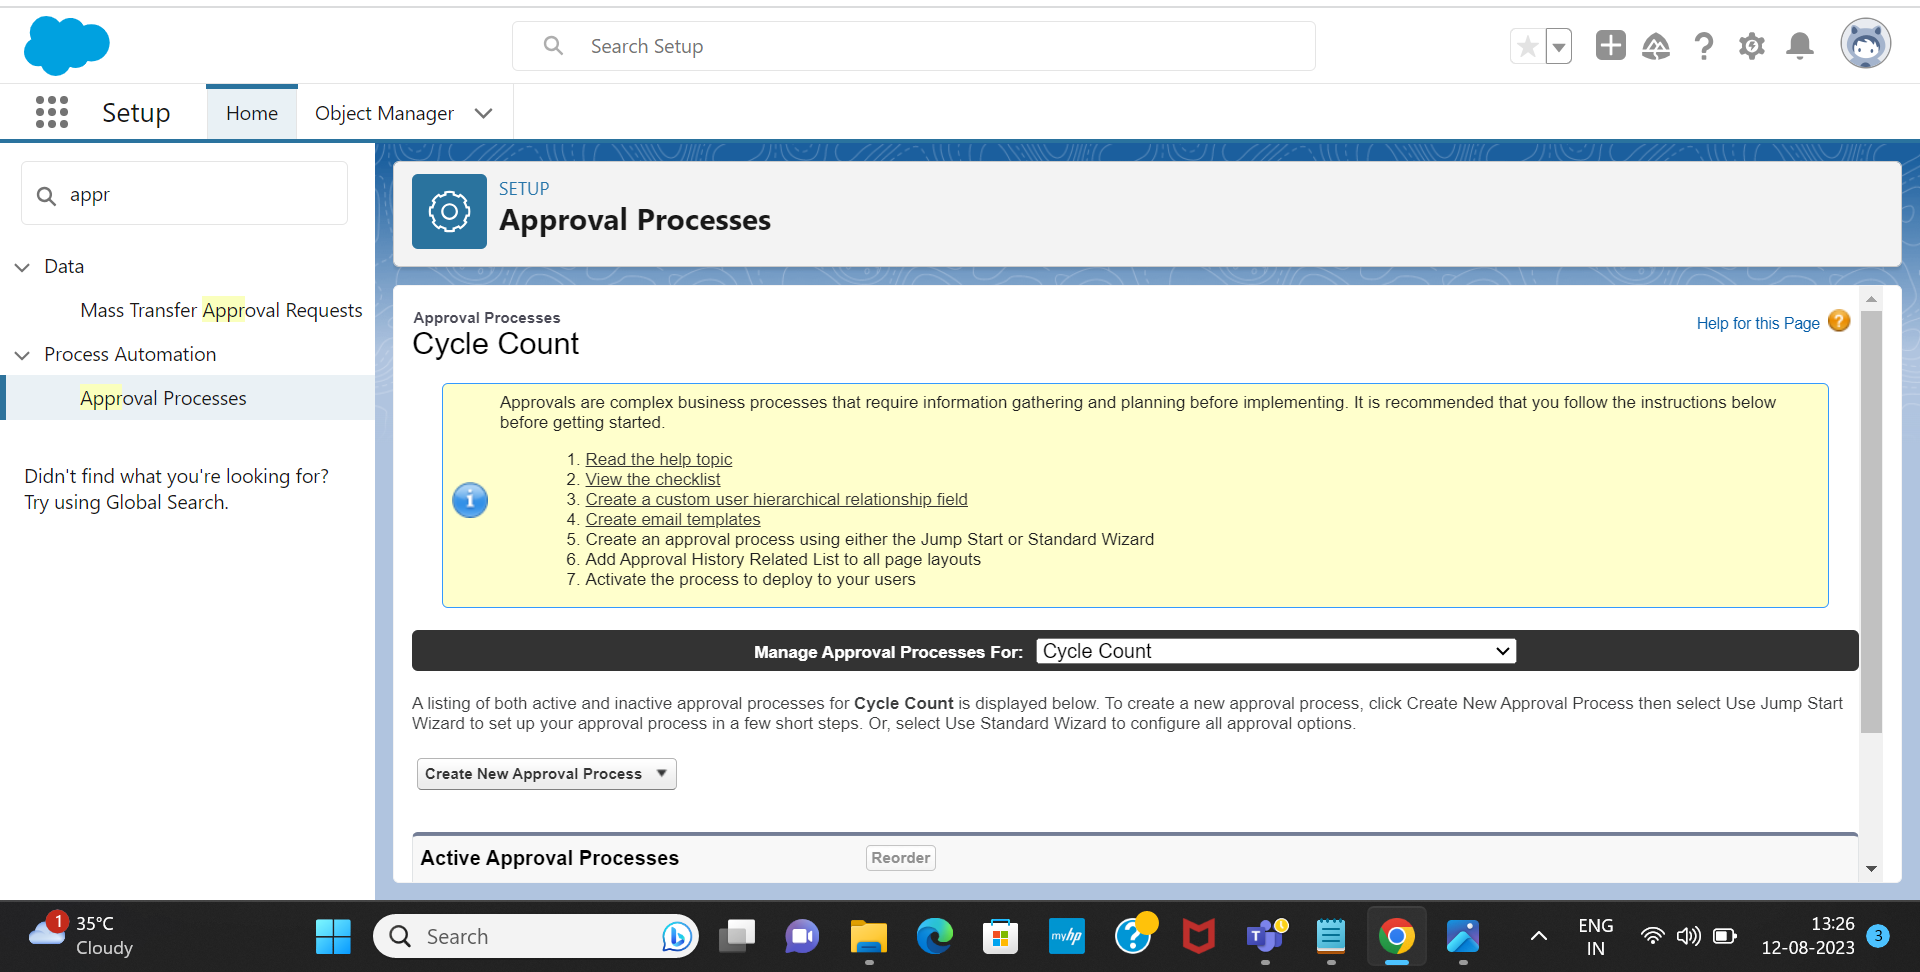Open the Object Manager tab
Screen dimensions: 1920x972
(x=384, y=113)
